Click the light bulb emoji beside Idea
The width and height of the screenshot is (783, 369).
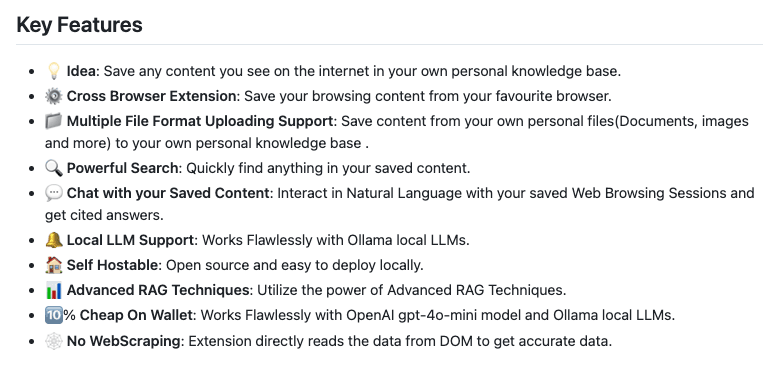click(x=53, y=71)
